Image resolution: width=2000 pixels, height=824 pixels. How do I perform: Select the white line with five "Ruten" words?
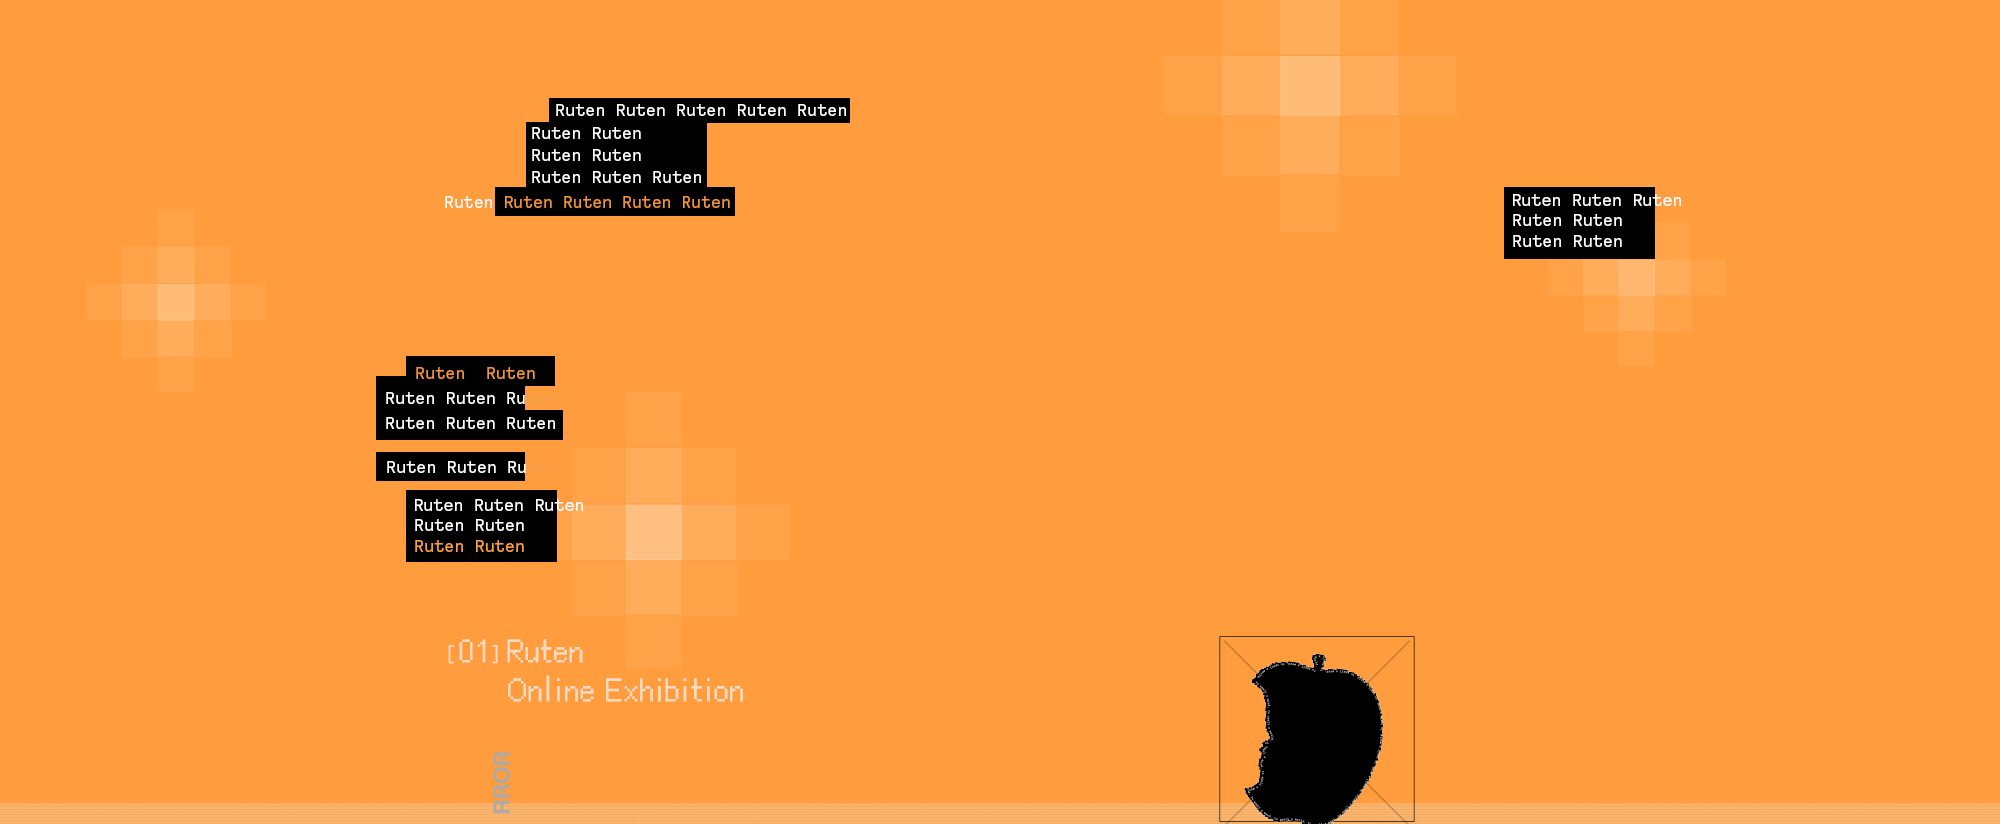[700, 110]
